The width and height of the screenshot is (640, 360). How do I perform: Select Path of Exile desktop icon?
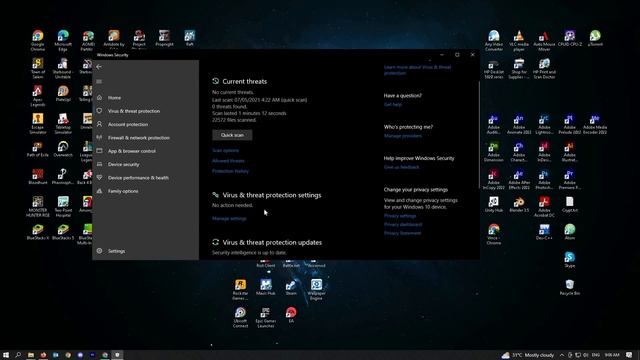[38, 149]
